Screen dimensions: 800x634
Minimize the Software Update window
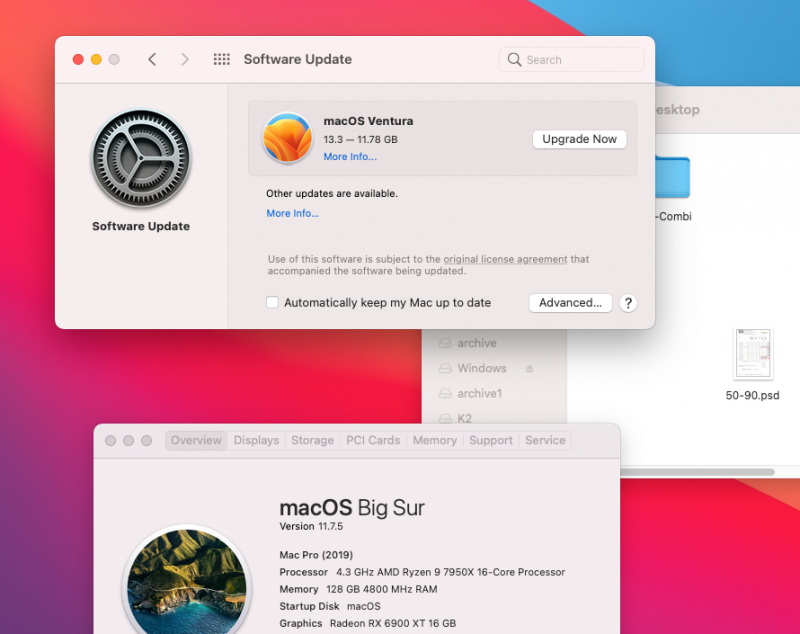pos(96,60)
